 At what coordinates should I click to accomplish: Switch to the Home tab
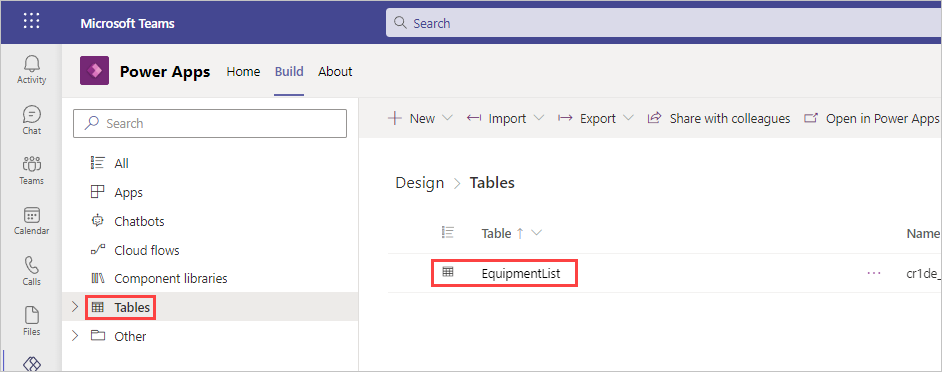(243, 72)
